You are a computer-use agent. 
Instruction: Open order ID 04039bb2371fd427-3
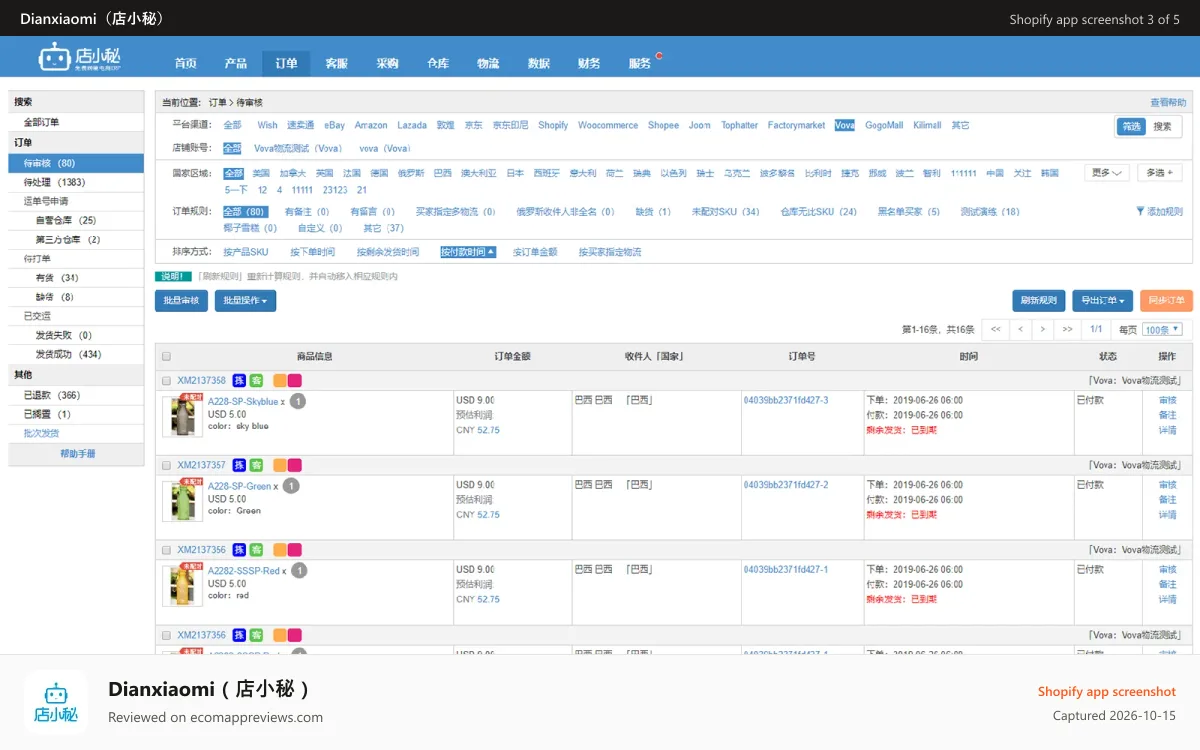coord(785,400)
